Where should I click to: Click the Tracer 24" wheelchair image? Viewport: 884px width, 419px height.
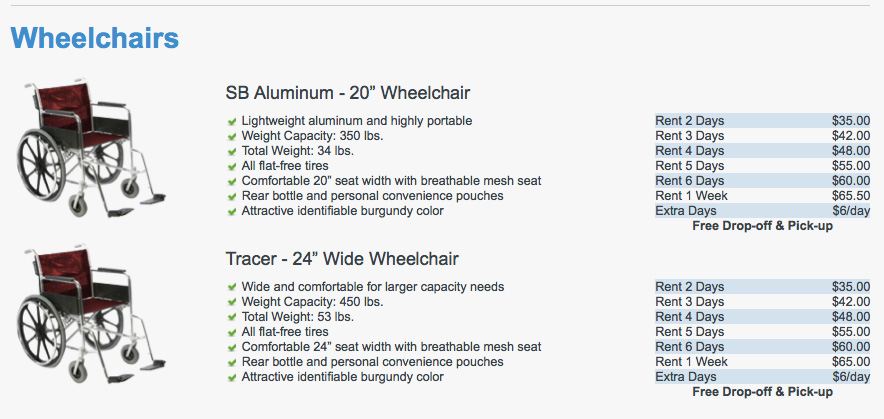(91, 314)
